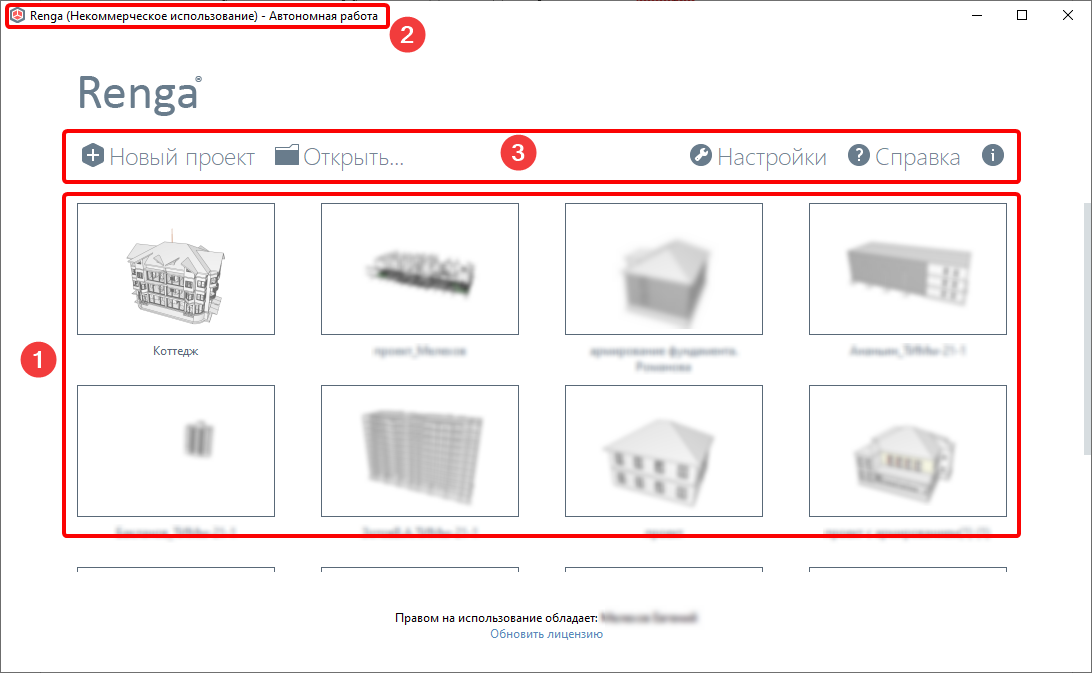
Task: Open the info (i) about icon
Action: [992, 155]
